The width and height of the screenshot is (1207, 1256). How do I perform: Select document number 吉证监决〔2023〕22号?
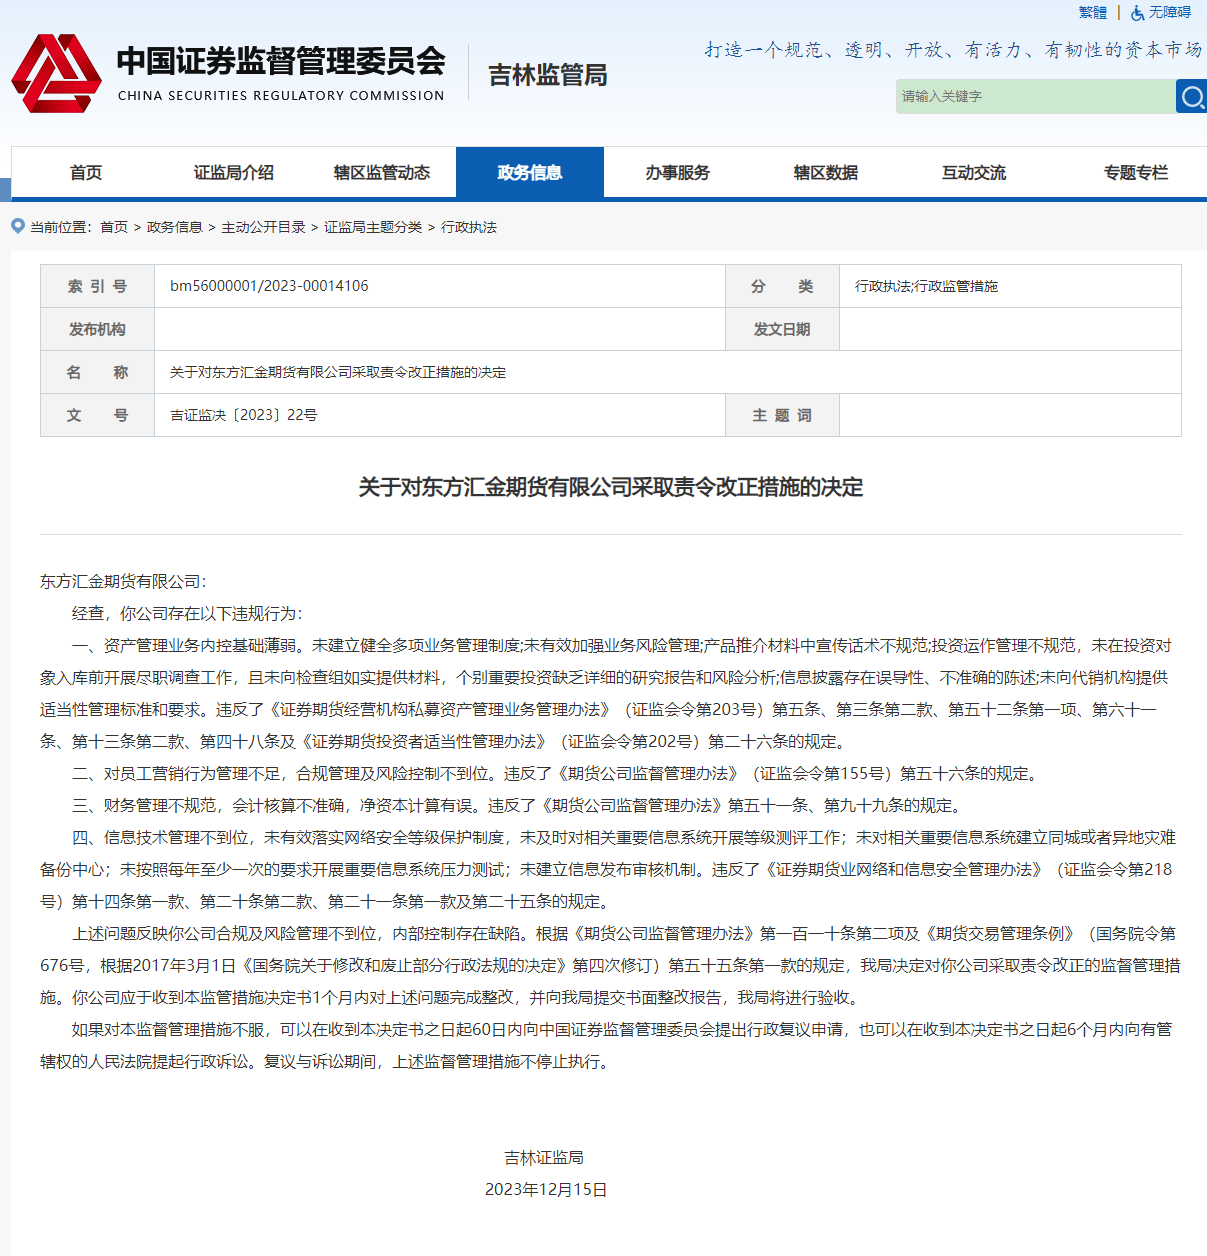pos(244,415)
